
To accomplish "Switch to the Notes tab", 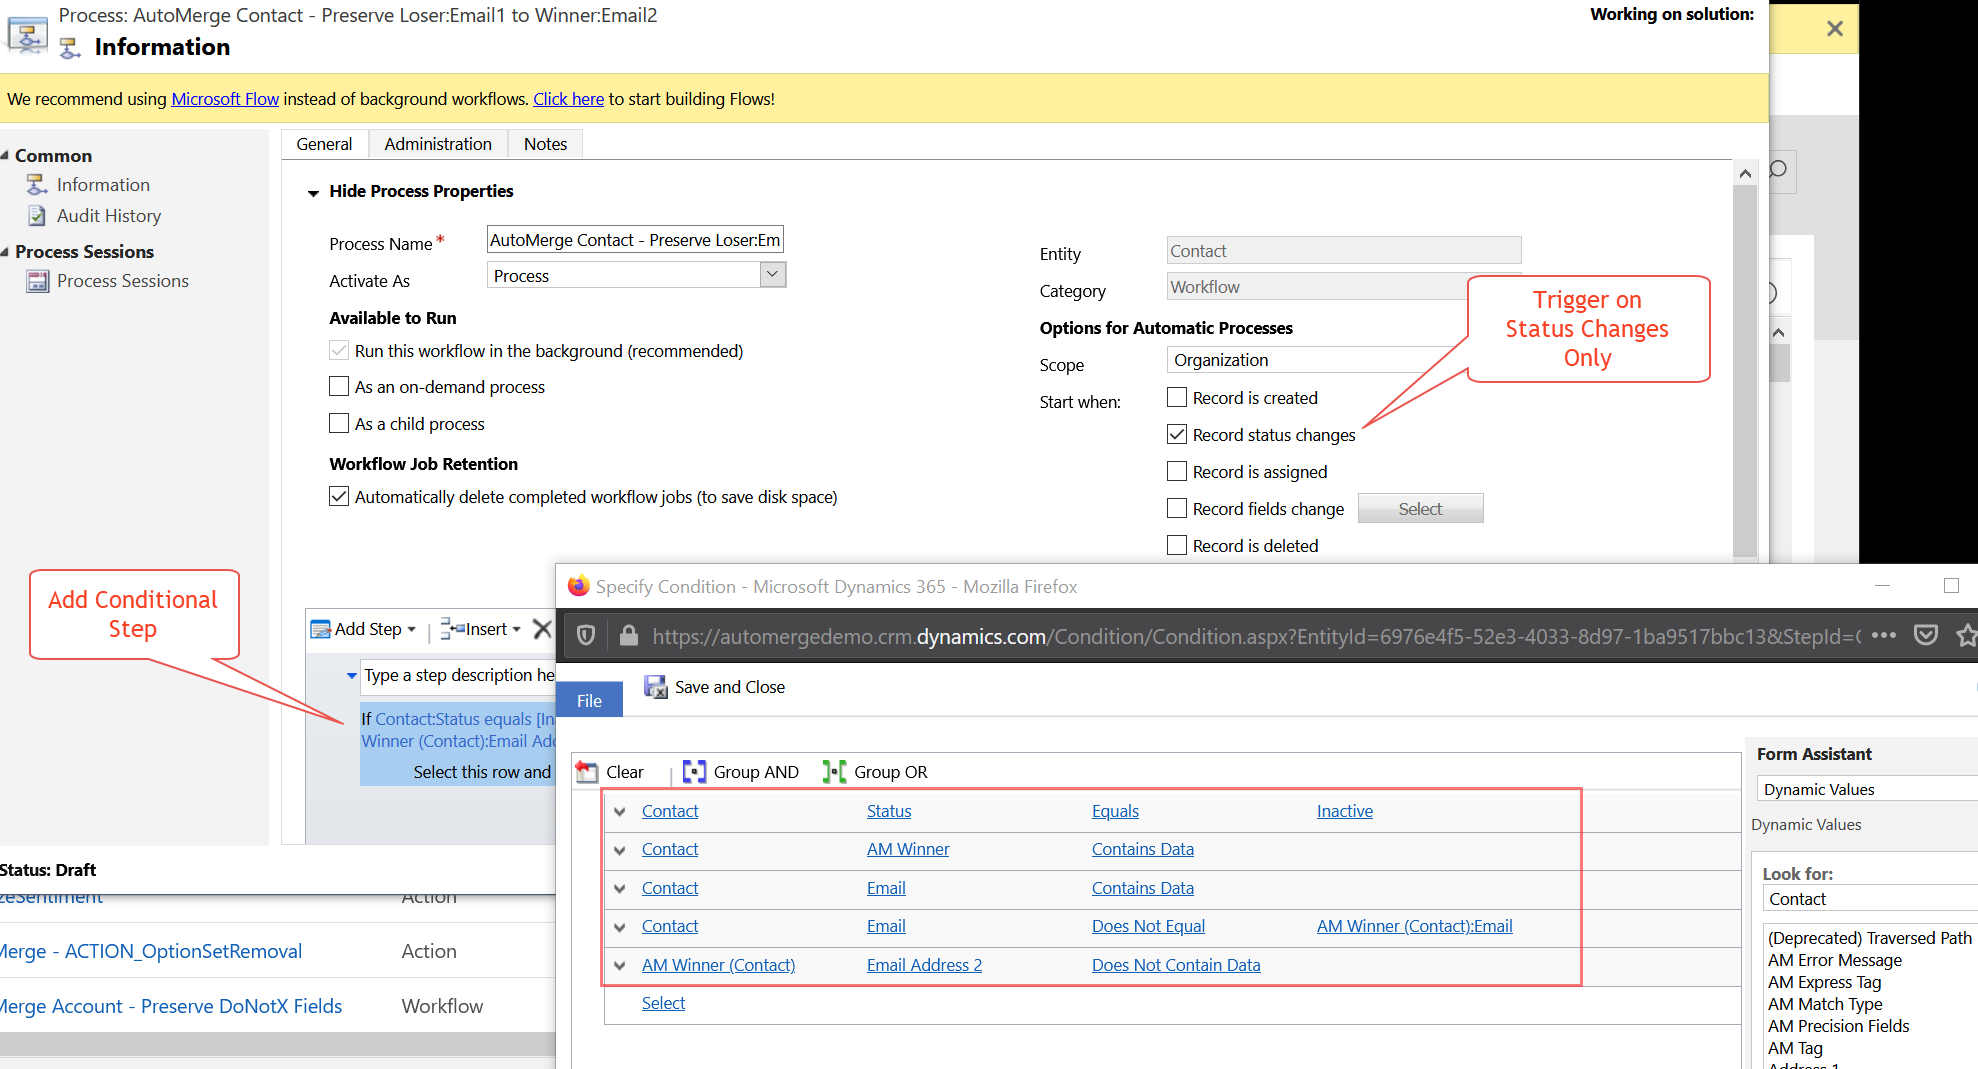I will coord(545,144).
